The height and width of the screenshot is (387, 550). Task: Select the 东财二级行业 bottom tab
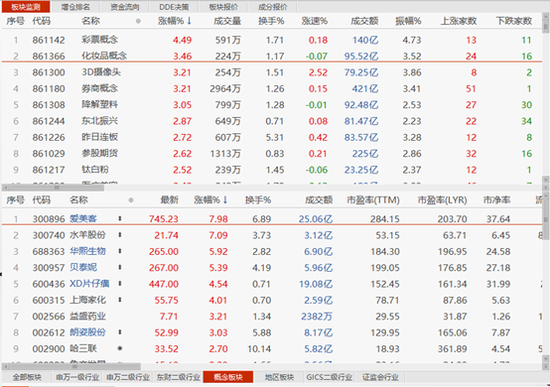pos(178,377)
